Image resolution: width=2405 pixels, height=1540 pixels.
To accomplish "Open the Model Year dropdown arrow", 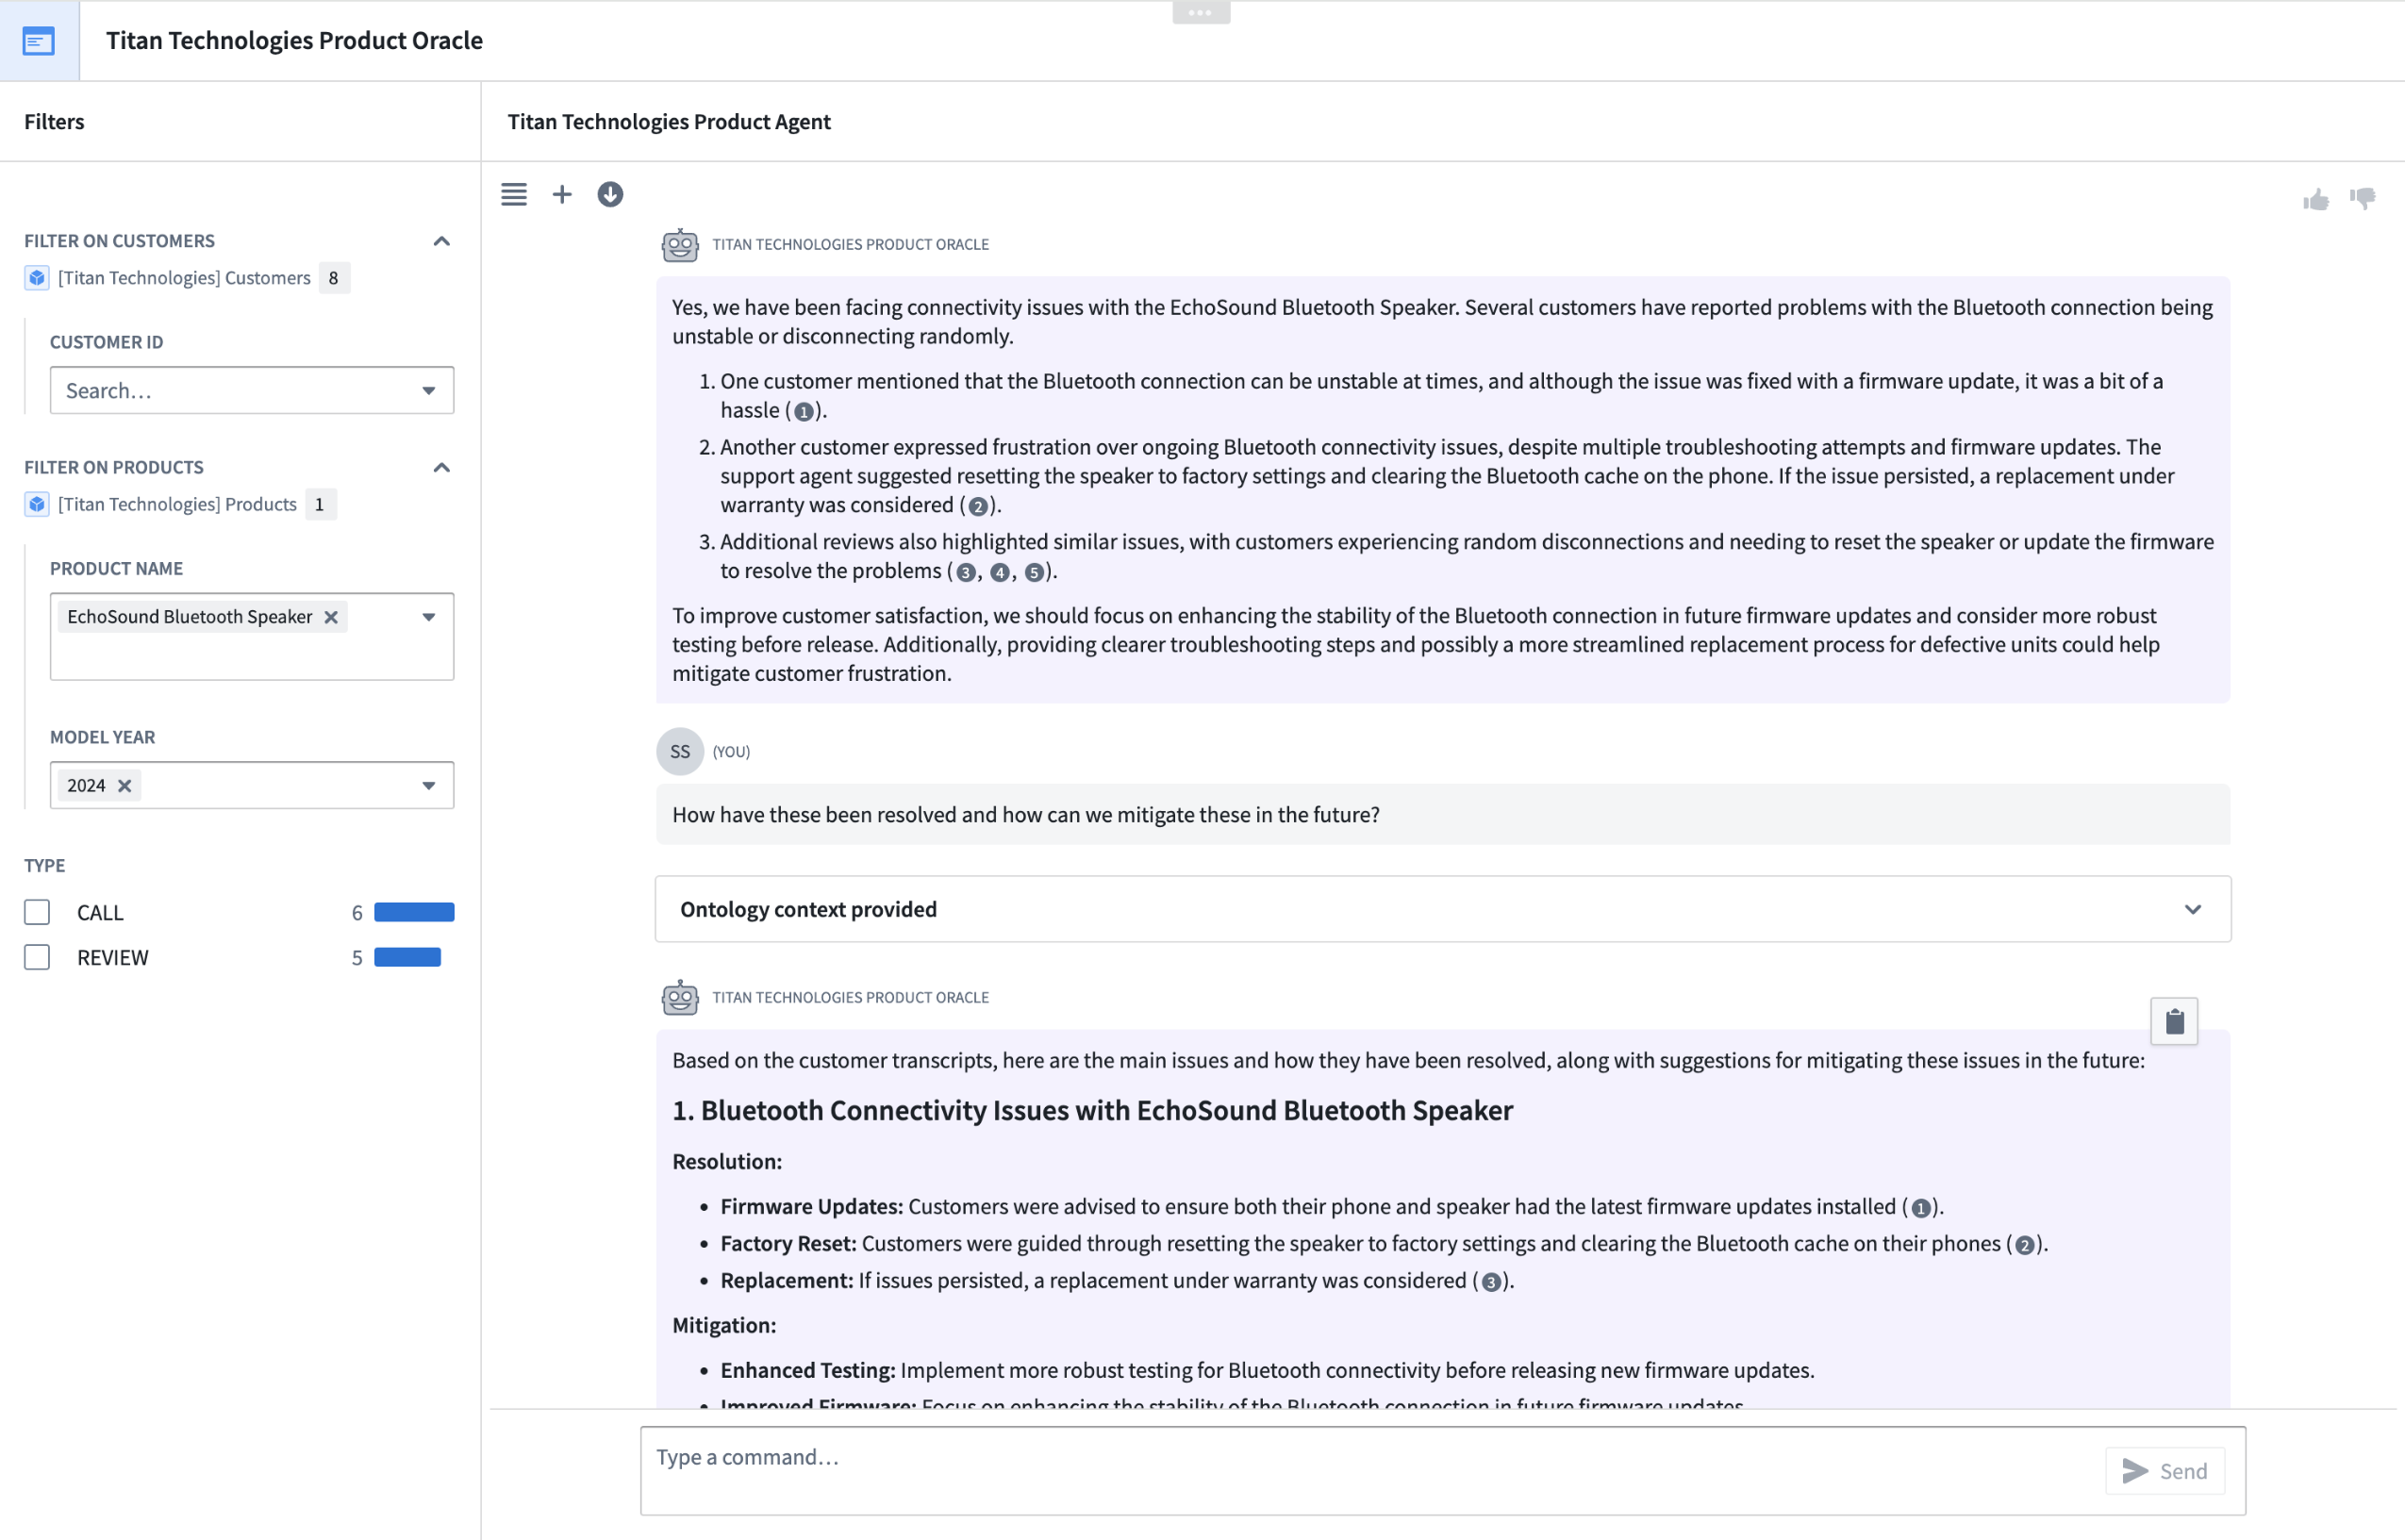I will pos(429,786).
